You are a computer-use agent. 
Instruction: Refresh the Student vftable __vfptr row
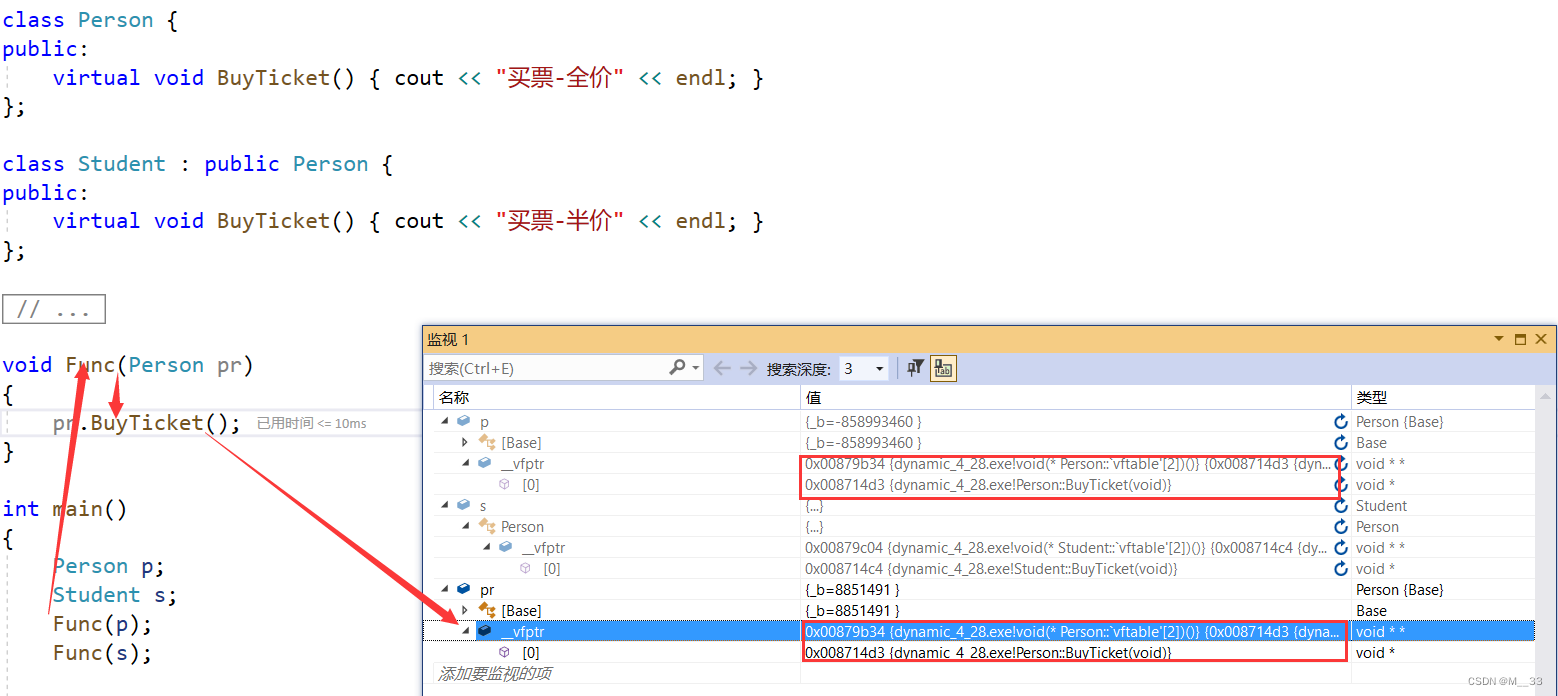tap(1341, 548)
